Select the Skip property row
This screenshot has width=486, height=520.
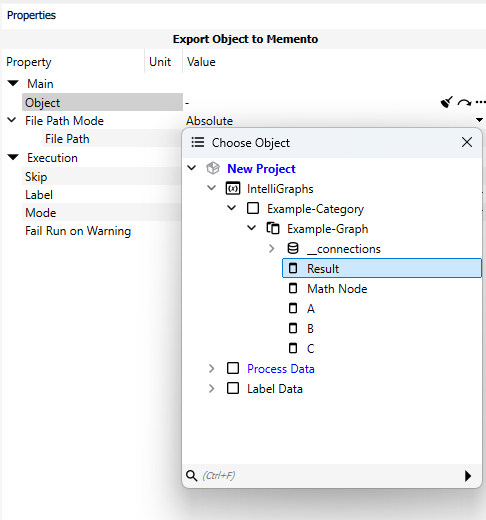(x=102, y=176)
